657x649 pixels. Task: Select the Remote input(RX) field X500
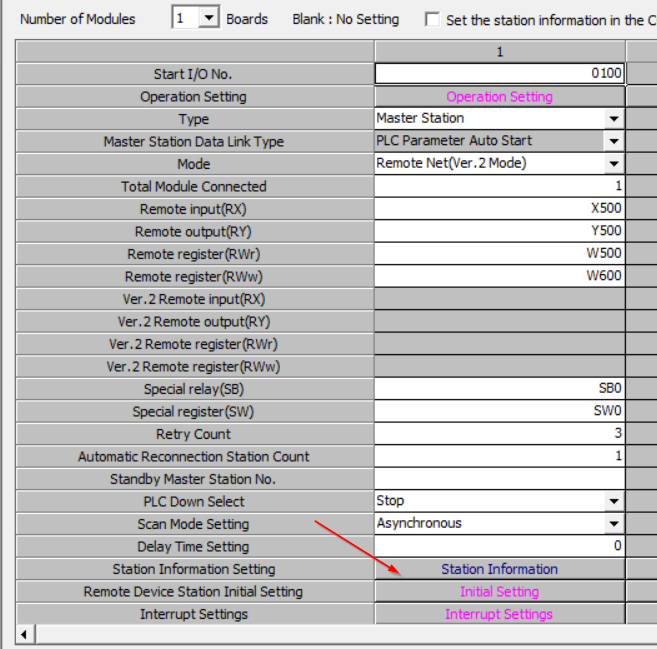click(x=499, y=209)
